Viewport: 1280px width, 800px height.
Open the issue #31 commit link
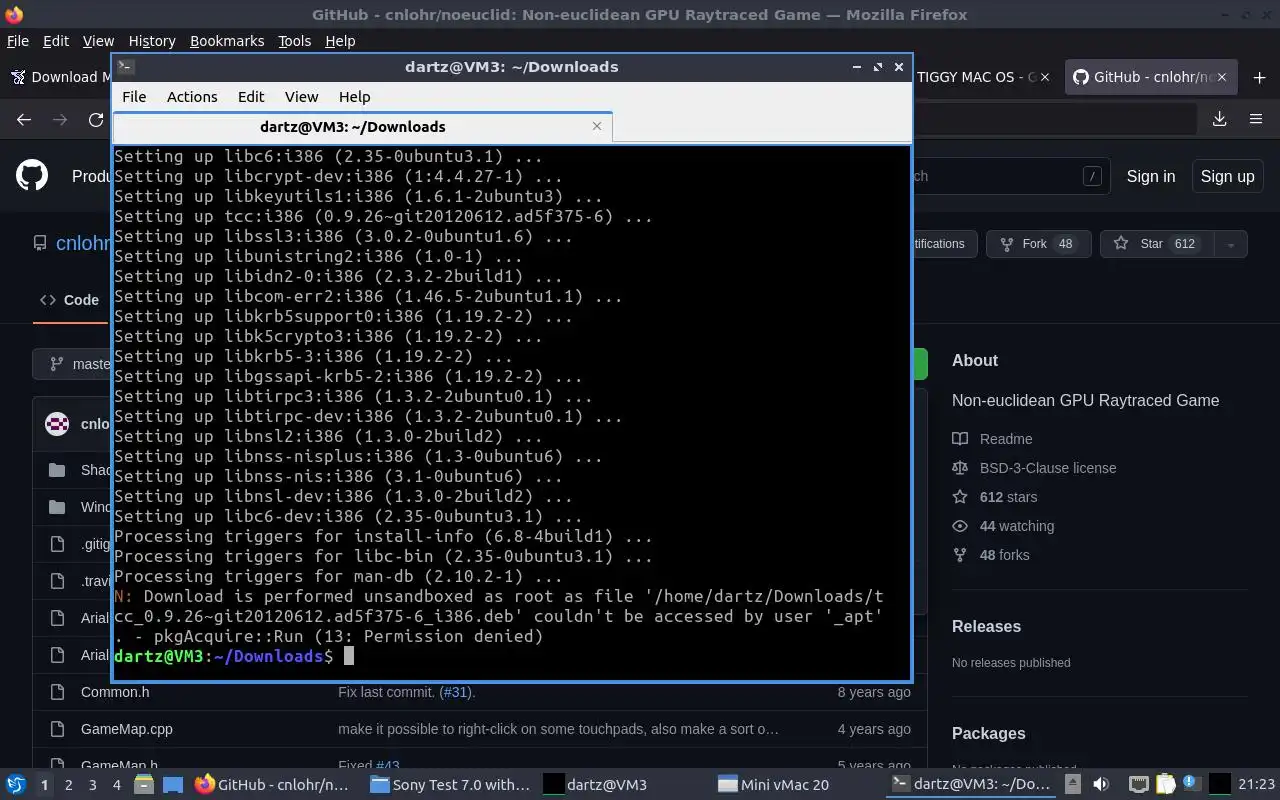pos(456,692)
